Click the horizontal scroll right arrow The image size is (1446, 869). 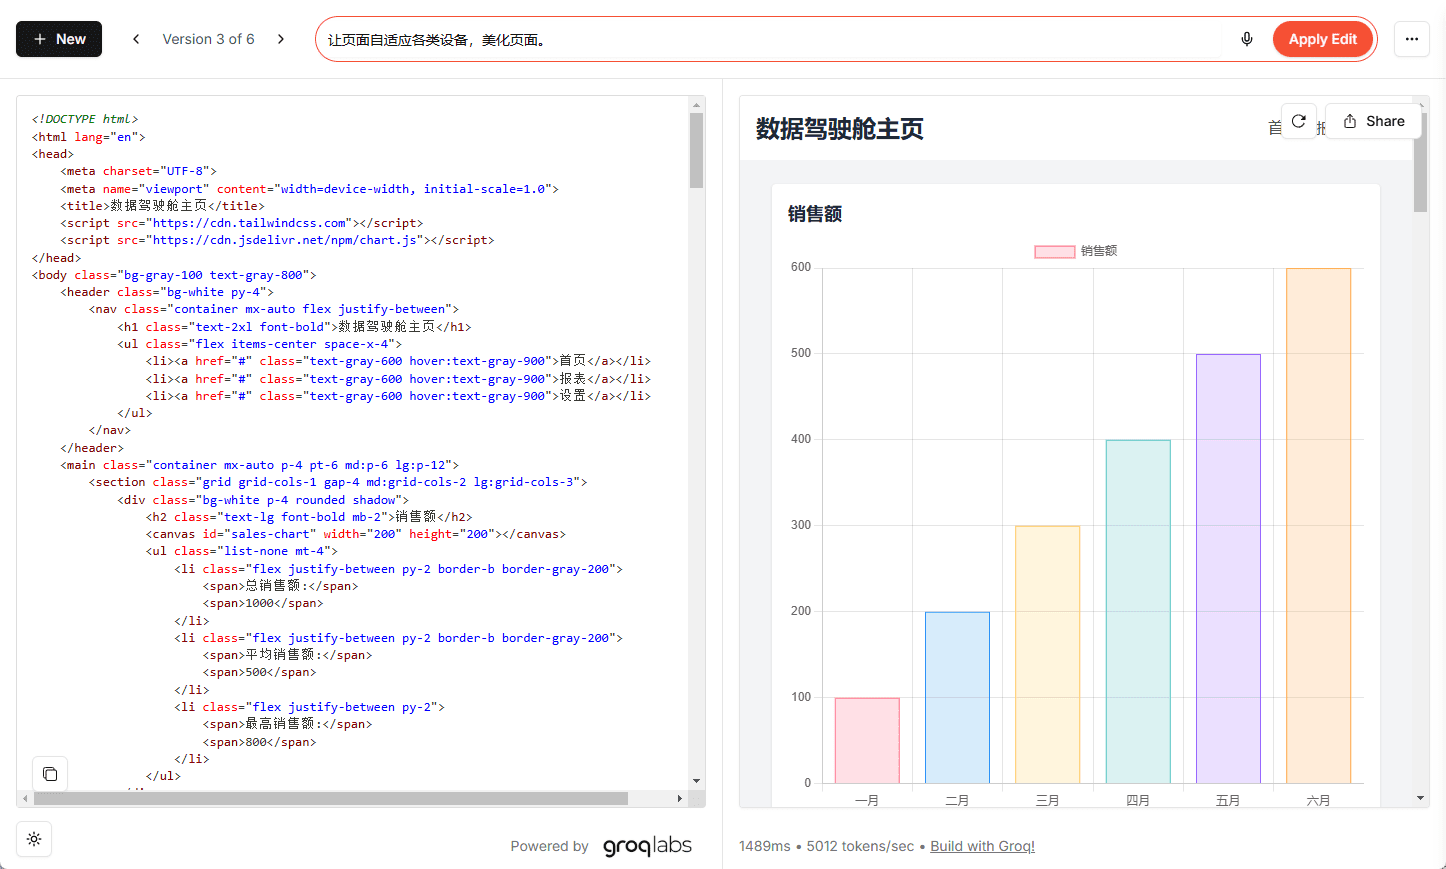pyautogui.click(x=680, y=798)
